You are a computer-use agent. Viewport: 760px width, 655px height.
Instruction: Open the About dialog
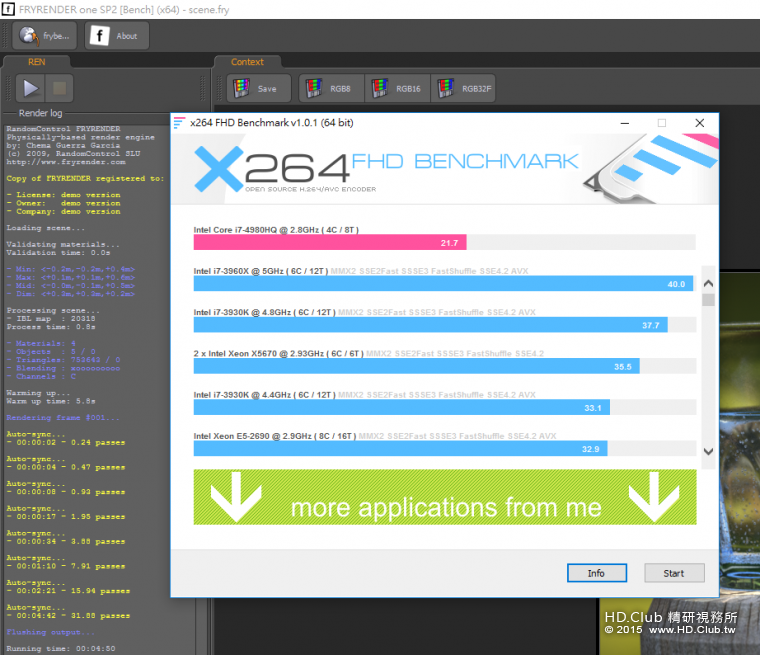116,36
